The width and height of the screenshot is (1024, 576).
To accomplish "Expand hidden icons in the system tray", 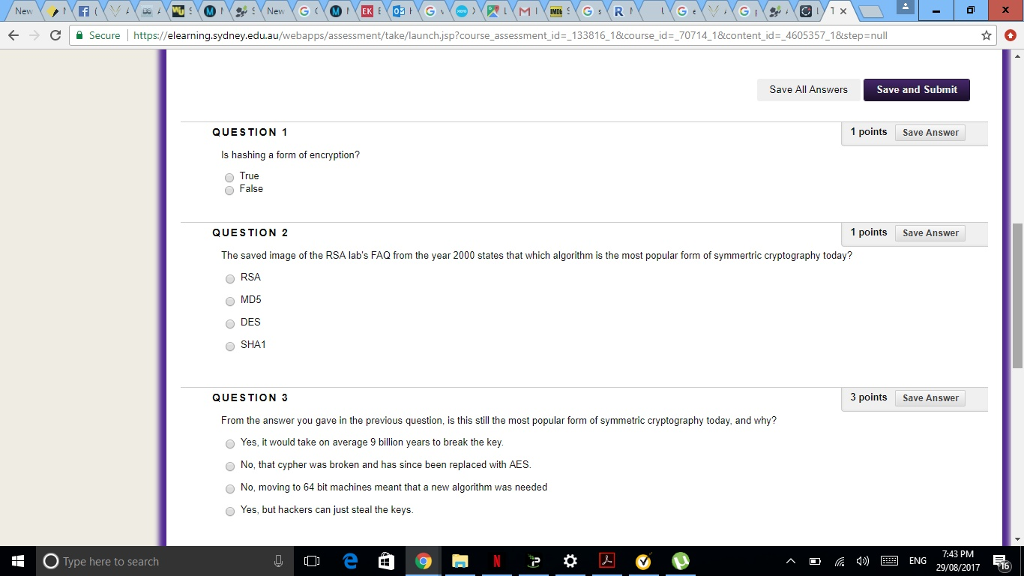I will click(x=789, y=561).
